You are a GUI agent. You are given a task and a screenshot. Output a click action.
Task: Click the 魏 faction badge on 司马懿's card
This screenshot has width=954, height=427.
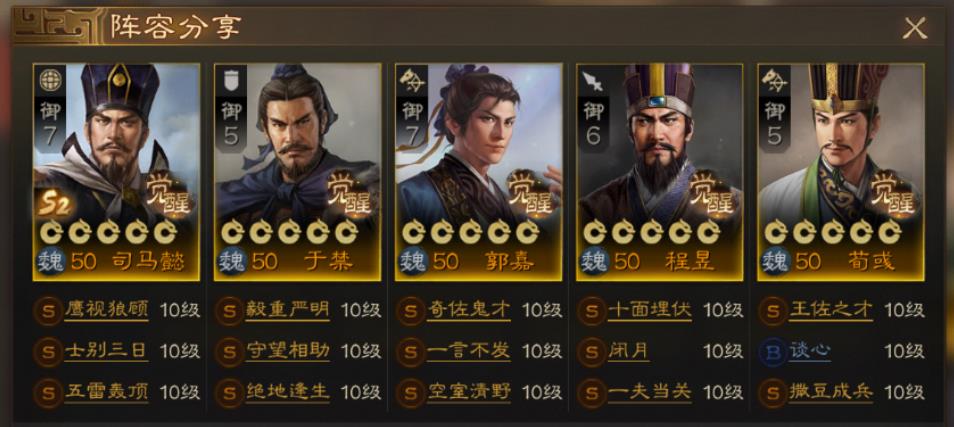(x=50, y=262)
